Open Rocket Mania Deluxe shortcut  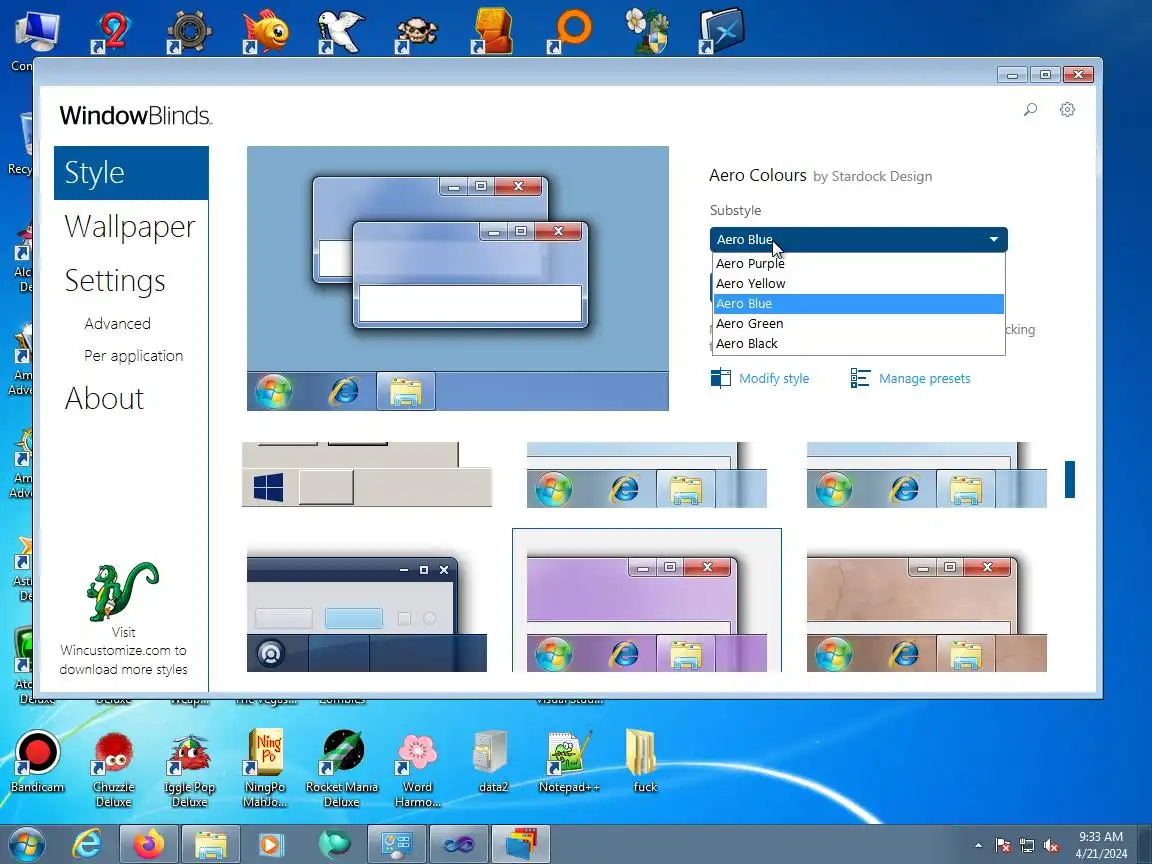coord(342,768)
